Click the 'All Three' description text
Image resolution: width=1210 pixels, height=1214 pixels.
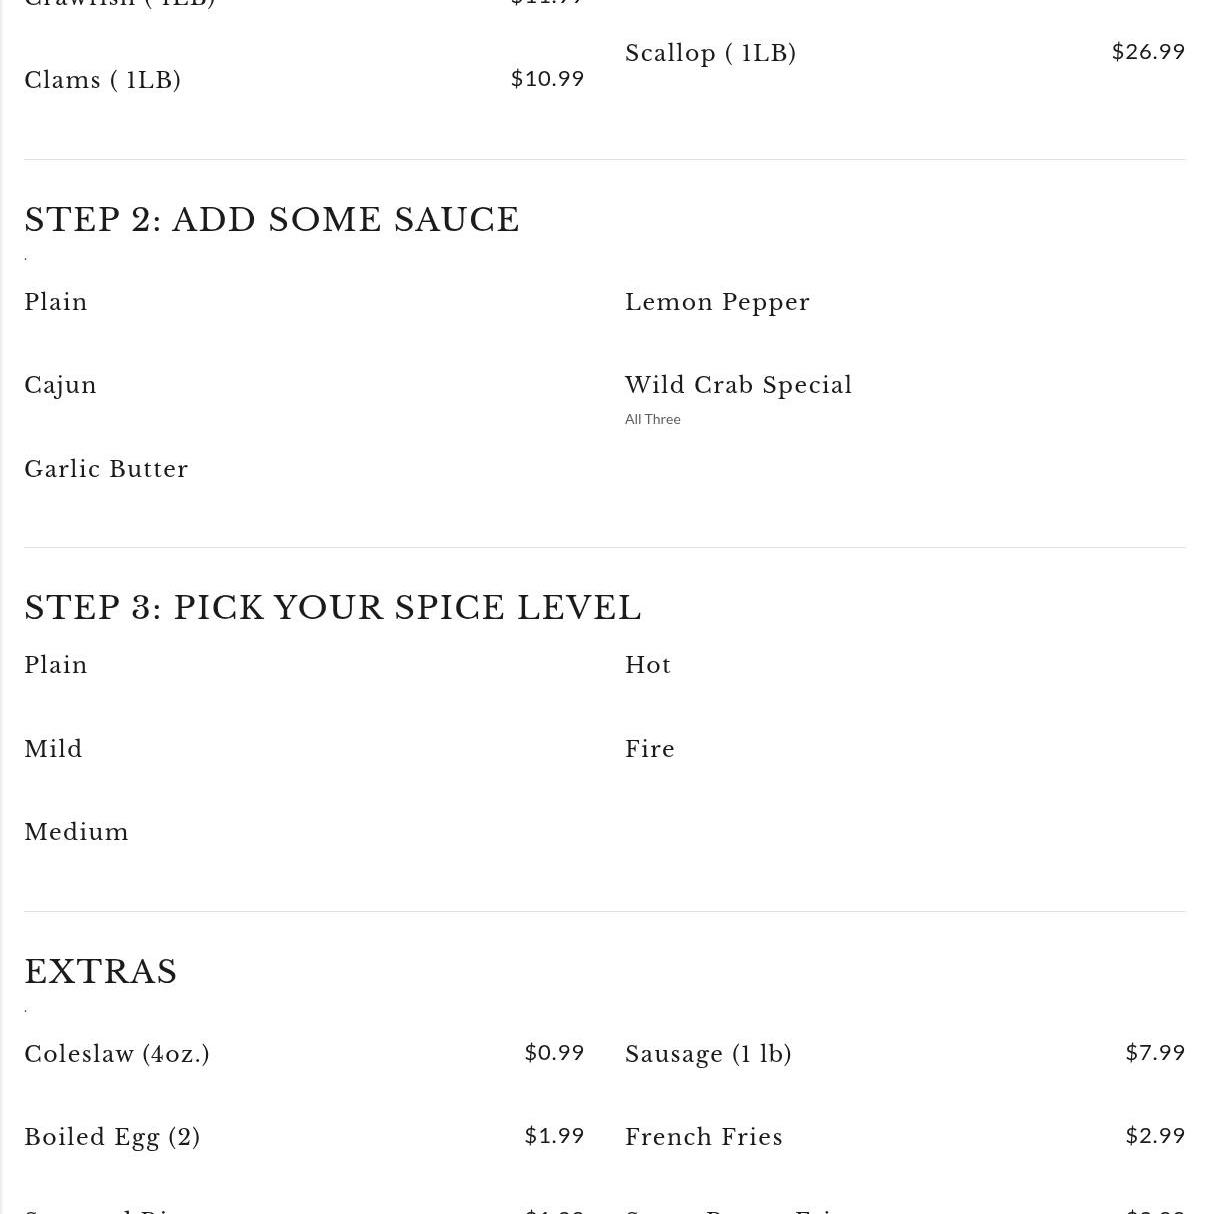pyautogui.click(x=652, y=419)
